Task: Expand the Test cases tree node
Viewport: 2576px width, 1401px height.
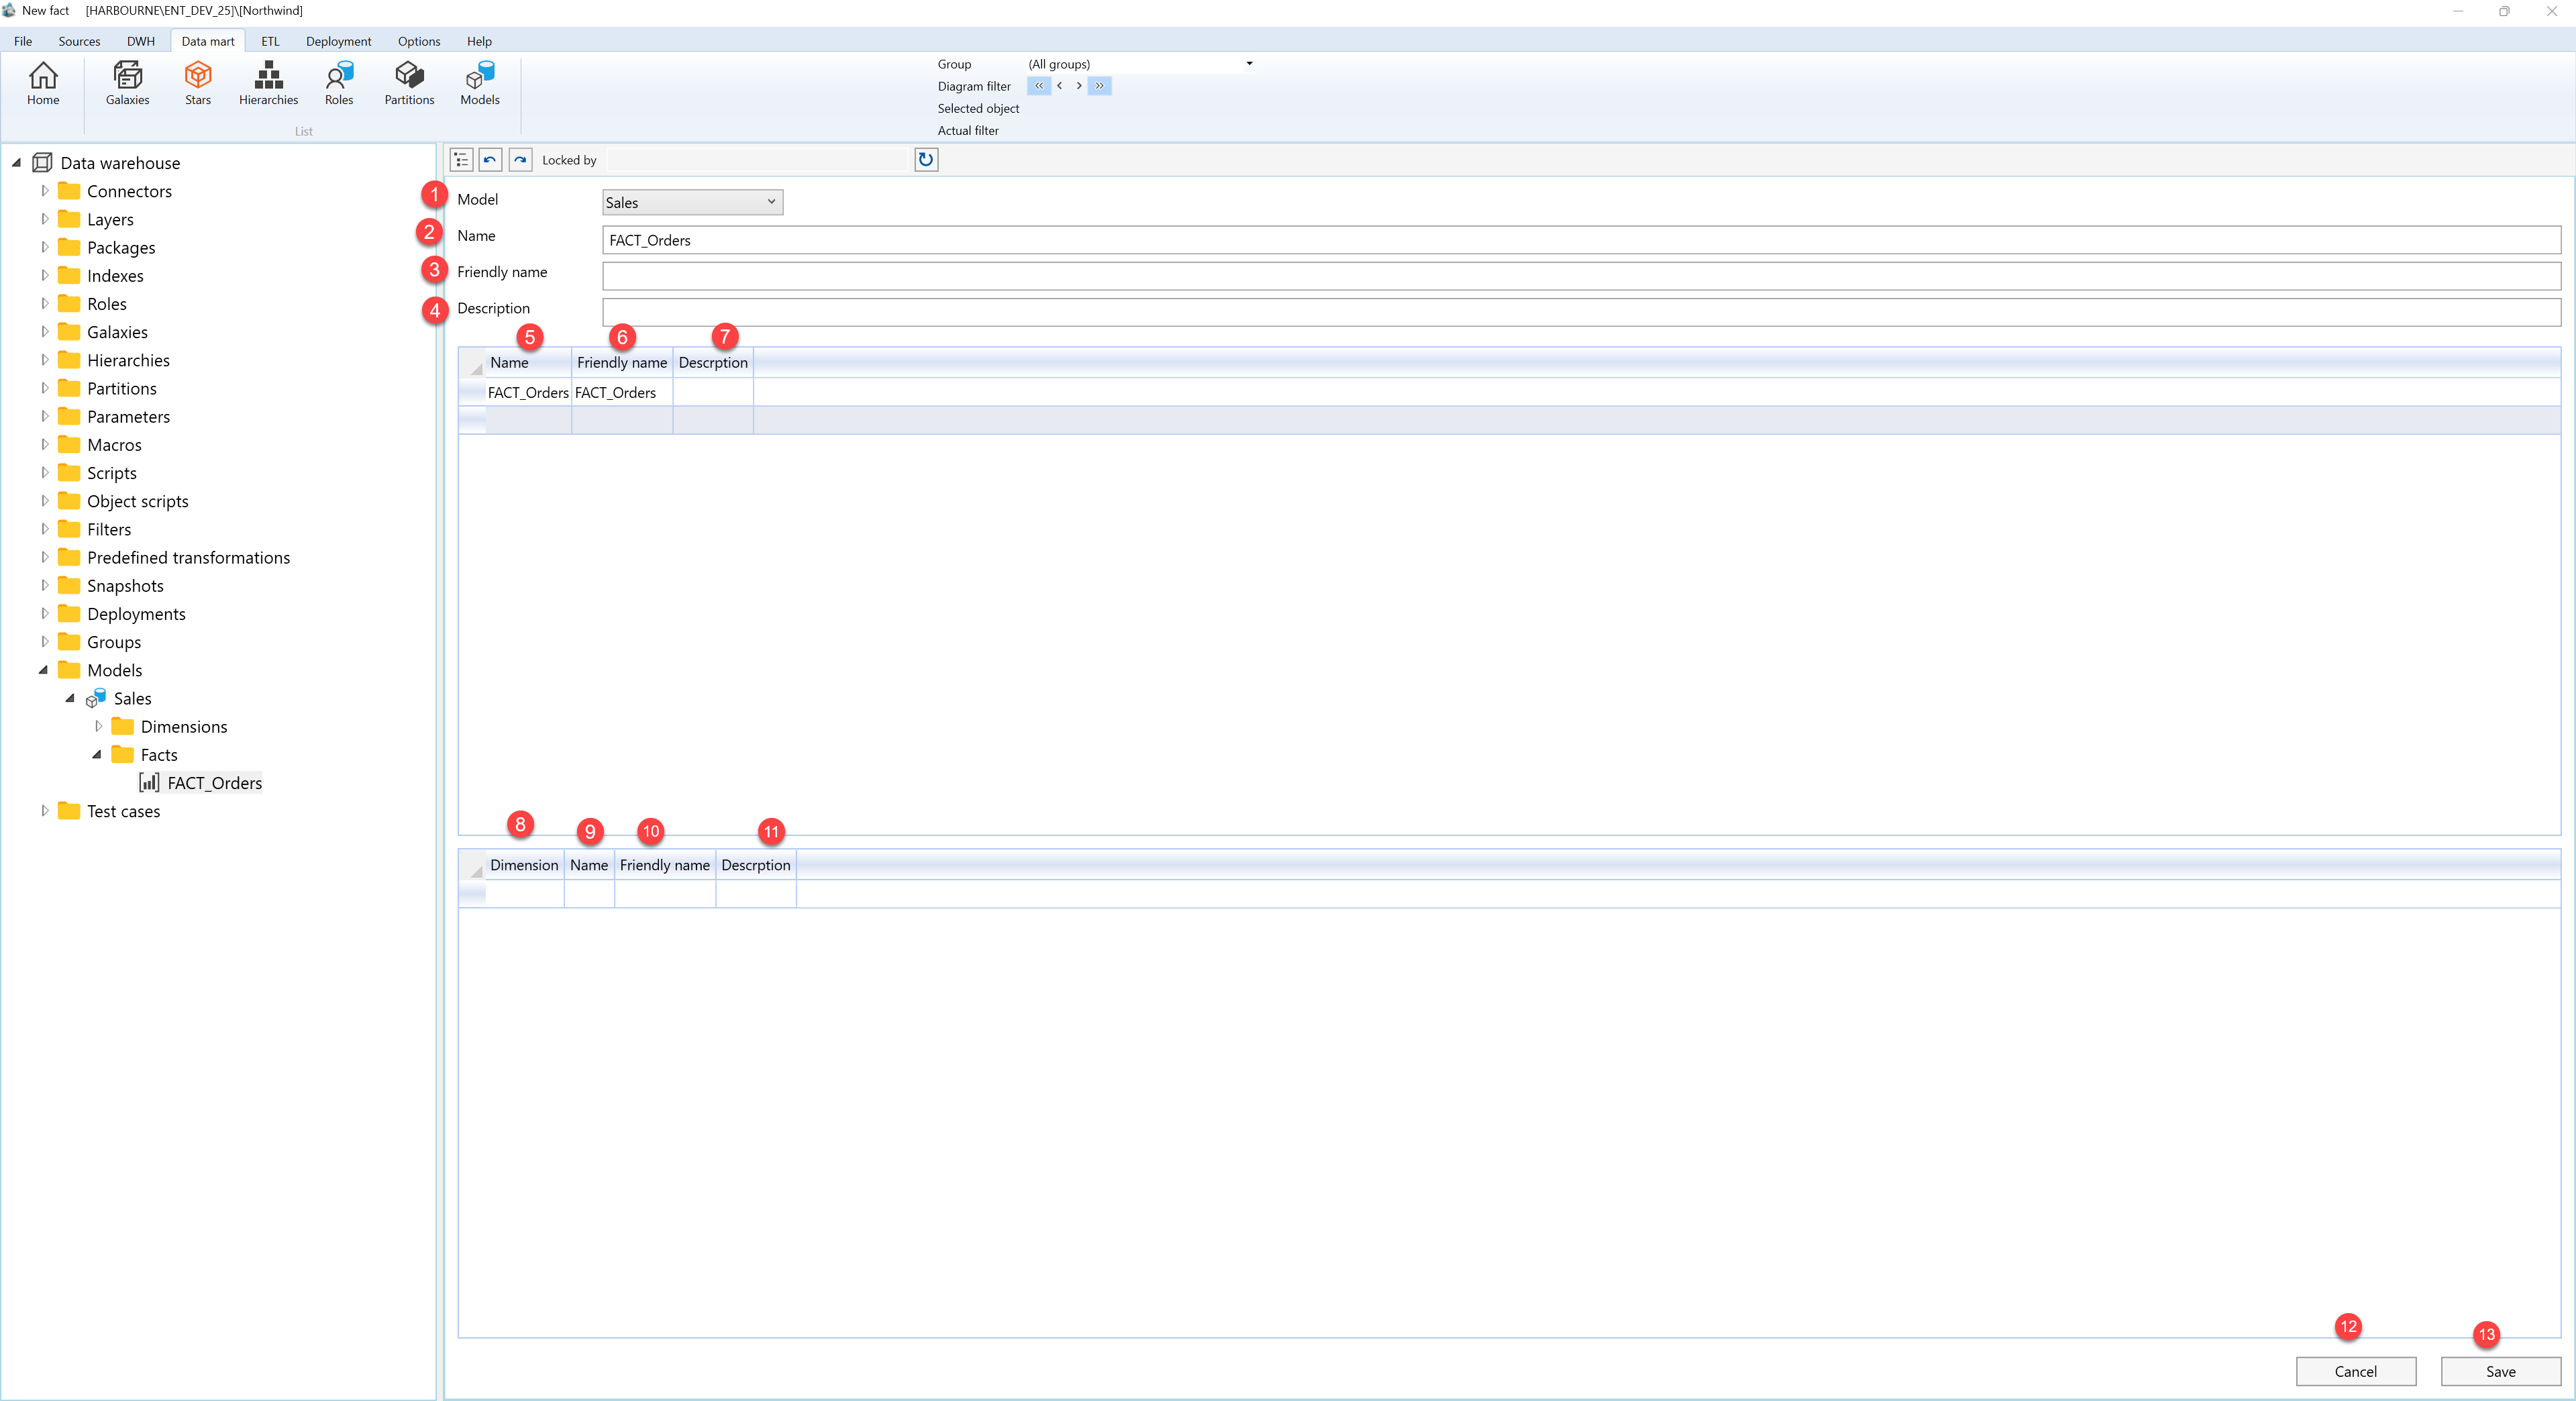Action: (44, 810)
